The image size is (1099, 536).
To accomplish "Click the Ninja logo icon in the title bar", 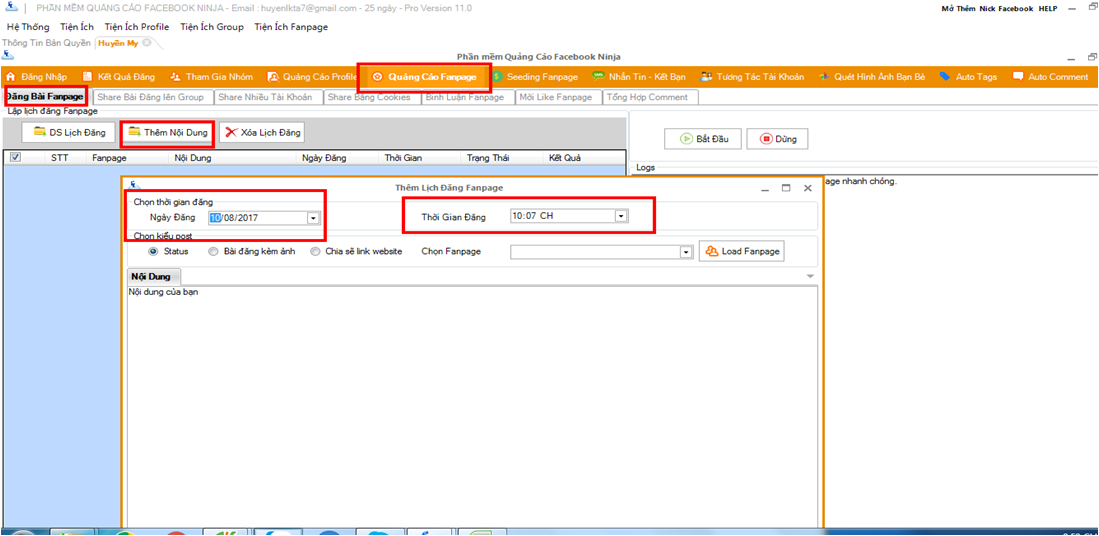I will [x=10, y=8].
